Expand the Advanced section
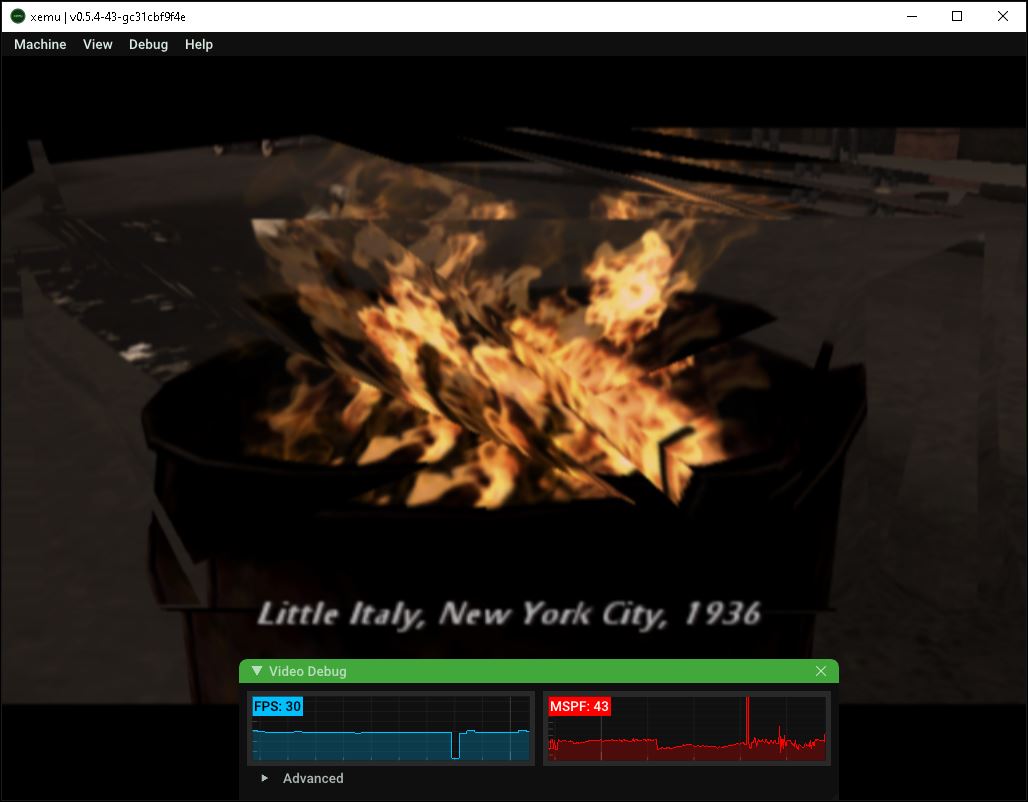The image size is (1028, 802). pyautogui.click(x=265, y=778)
